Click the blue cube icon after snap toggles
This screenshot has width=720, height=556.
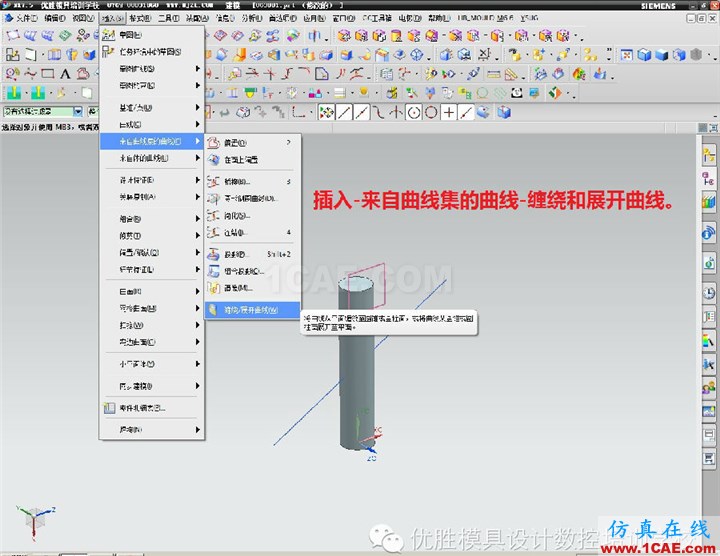(x=504, y=112)
